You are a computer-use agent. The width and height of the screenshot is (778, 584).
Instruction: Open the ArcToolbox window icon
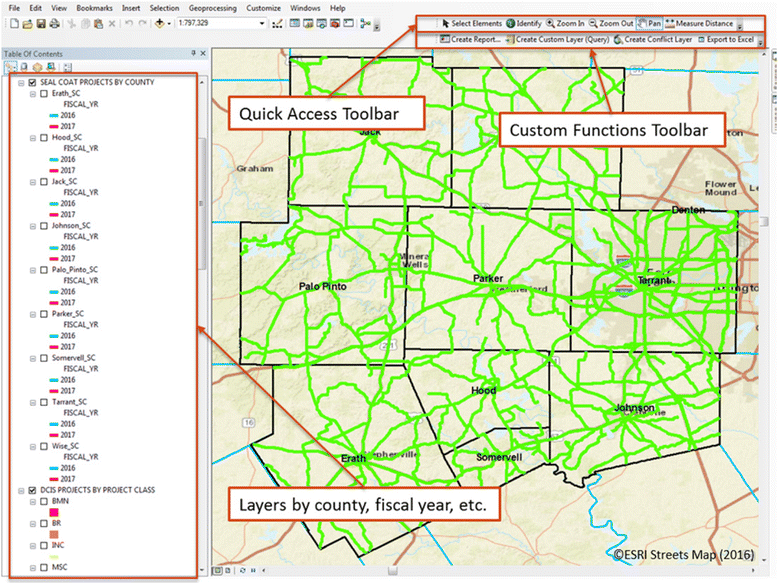click(x=335, y=23)
